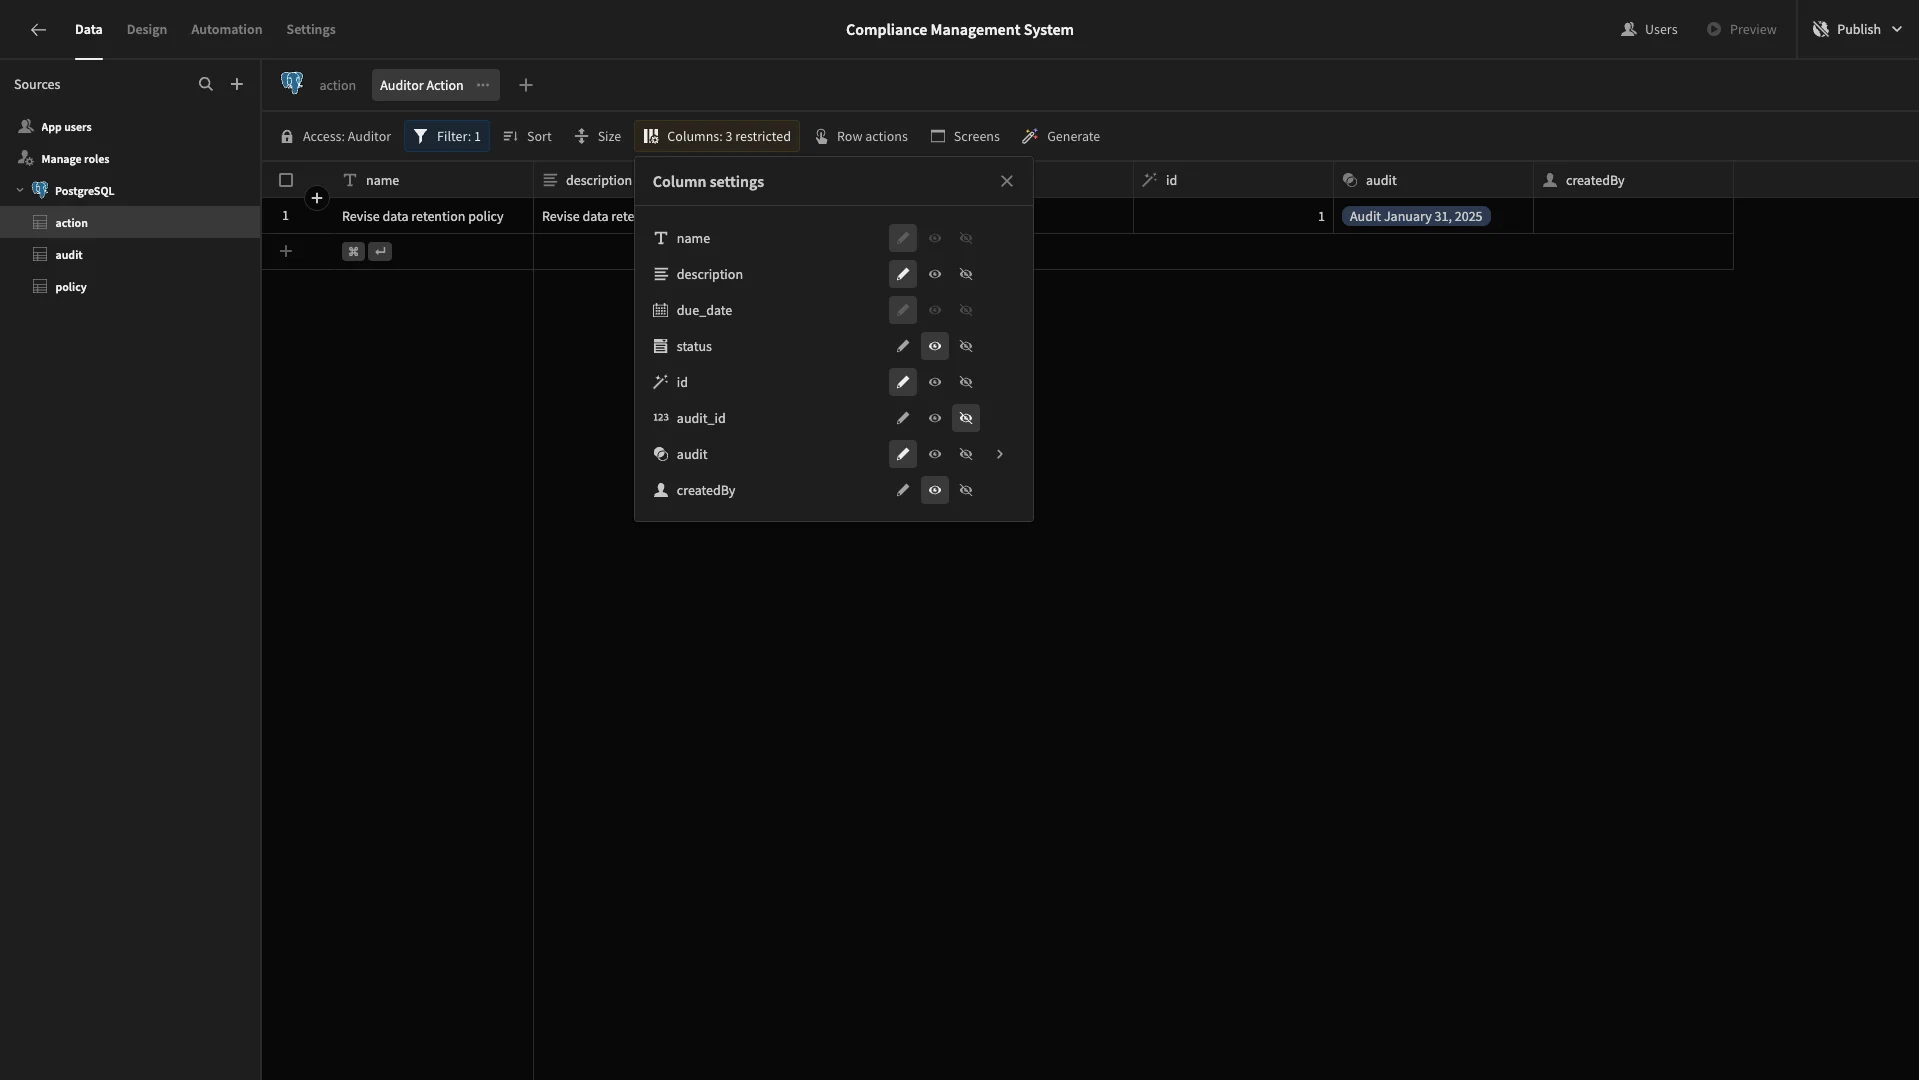This screenshot has height=1080, width=1919.
Task: Click the disabled name column pencil icon
Action: [x=903, y=238]
